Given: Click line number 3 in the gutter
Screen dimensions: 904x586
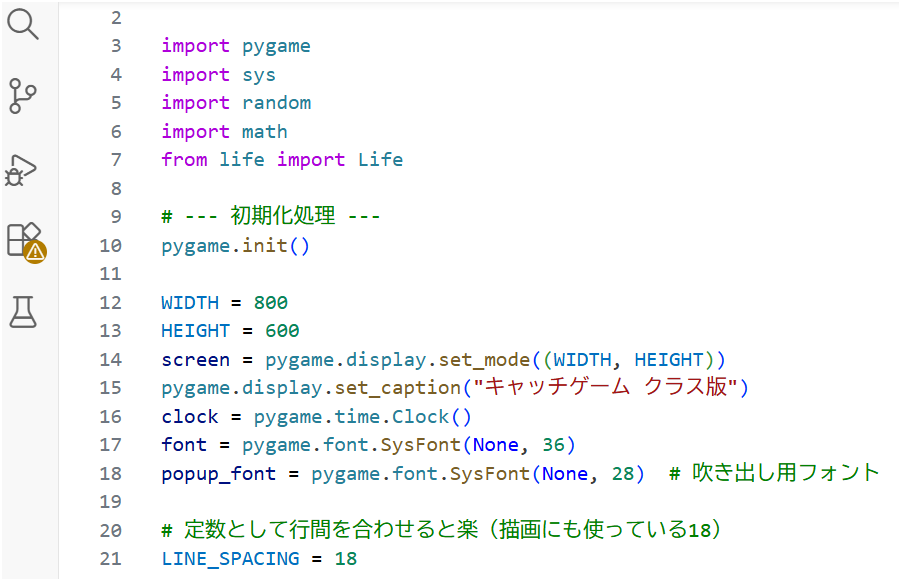Looking at the screenshot, I should (115, 45).
